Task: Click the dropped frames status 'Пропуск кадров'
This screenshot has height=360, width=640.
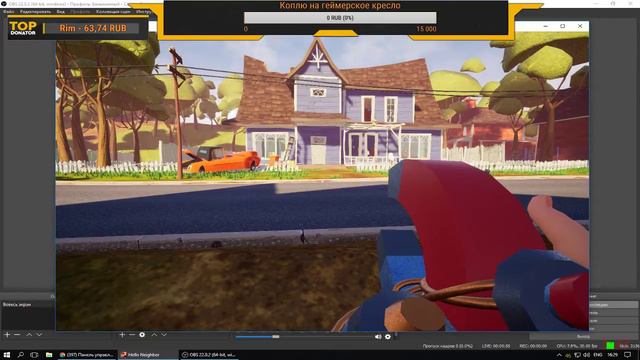Action: (x=448, y=346)
